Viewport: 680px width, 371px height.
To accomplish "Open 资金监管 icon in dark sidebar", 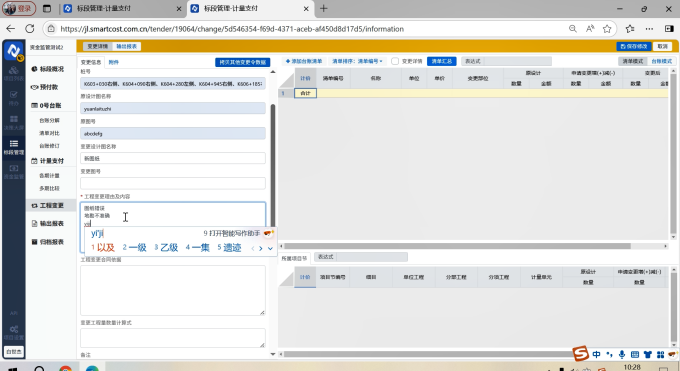I will 13,171.
